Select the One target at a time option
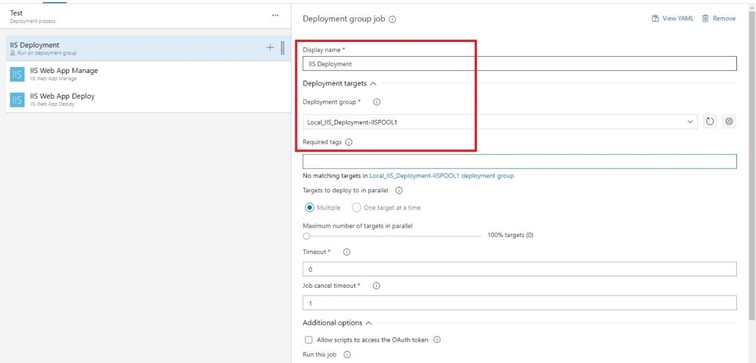The height and width of the screenshot is (363, 756). tap(356, 208)
